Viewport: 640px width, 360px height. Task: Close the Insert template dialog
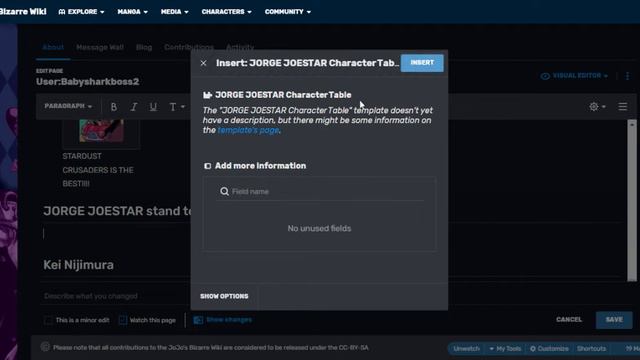(203, 63)
